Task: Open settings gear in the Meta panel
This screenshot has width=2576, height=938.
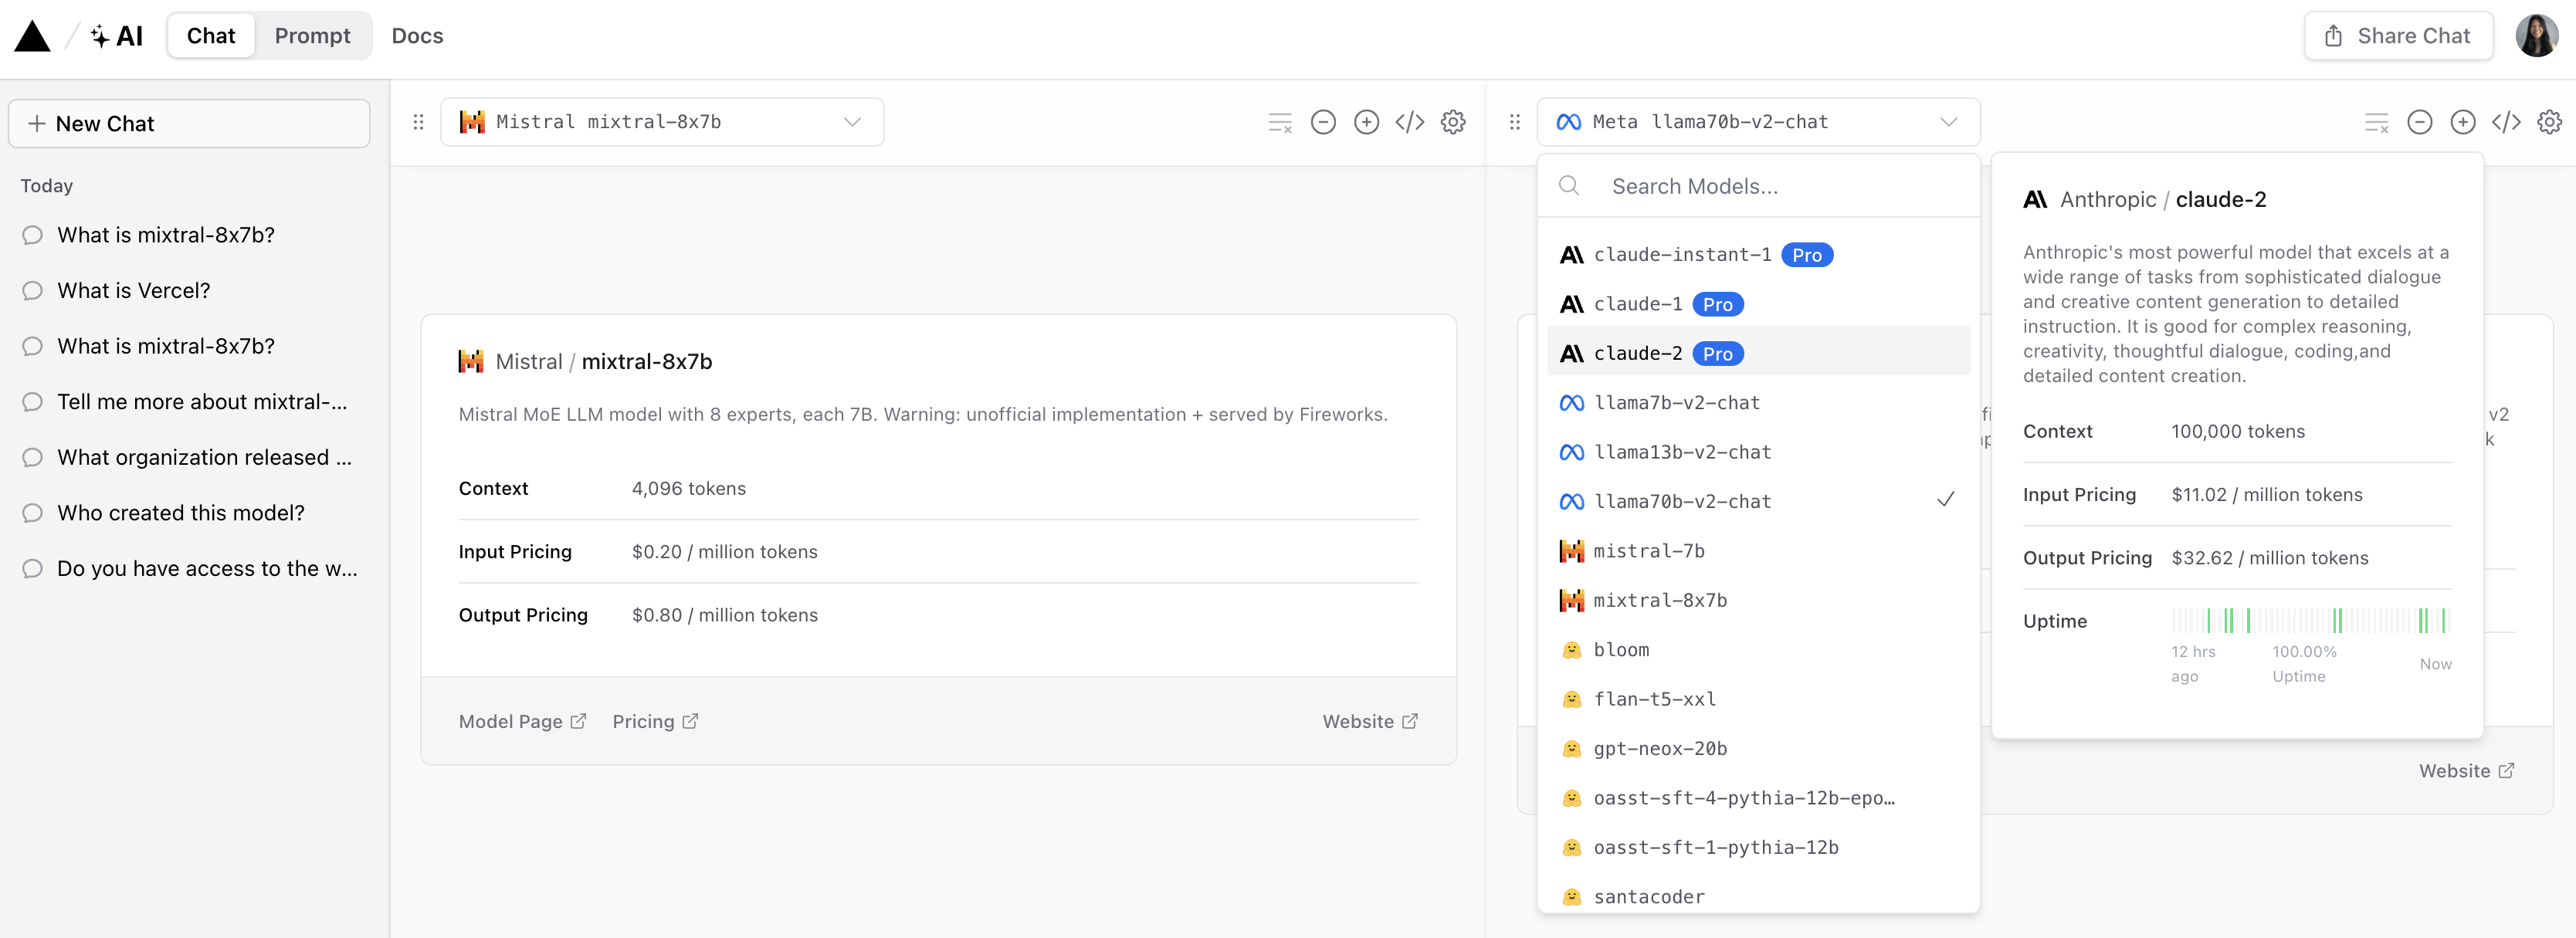Action: [x=2549, y=122]
